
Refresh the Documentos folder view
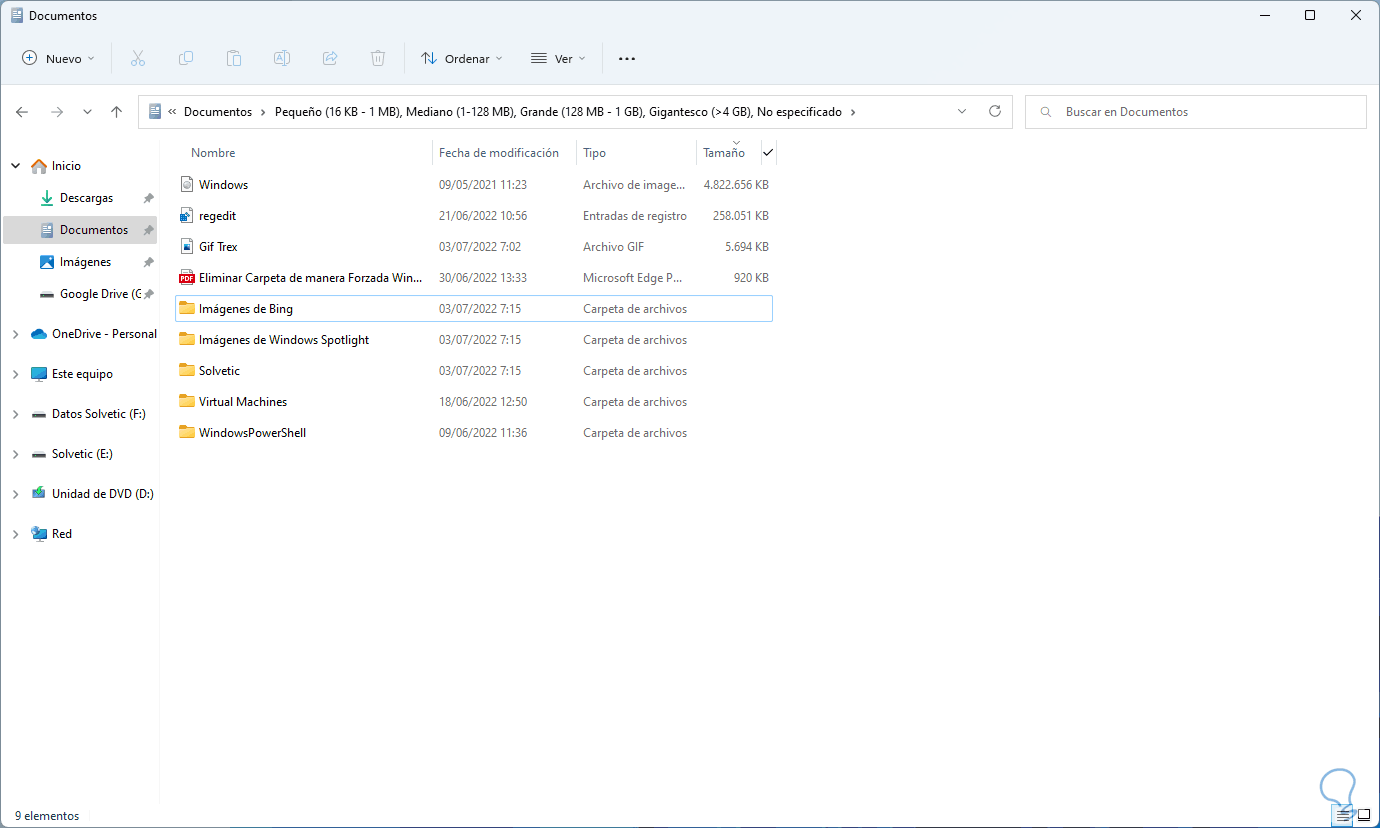pos(994,112)
